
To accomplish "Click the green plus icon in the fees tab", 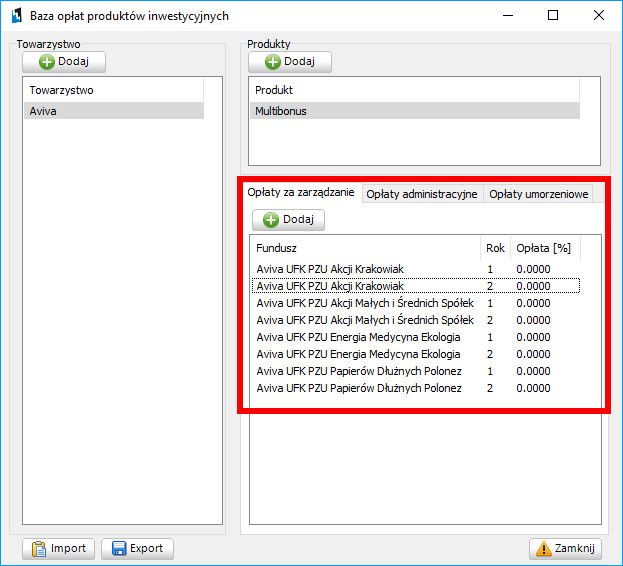I will (271, 219).
